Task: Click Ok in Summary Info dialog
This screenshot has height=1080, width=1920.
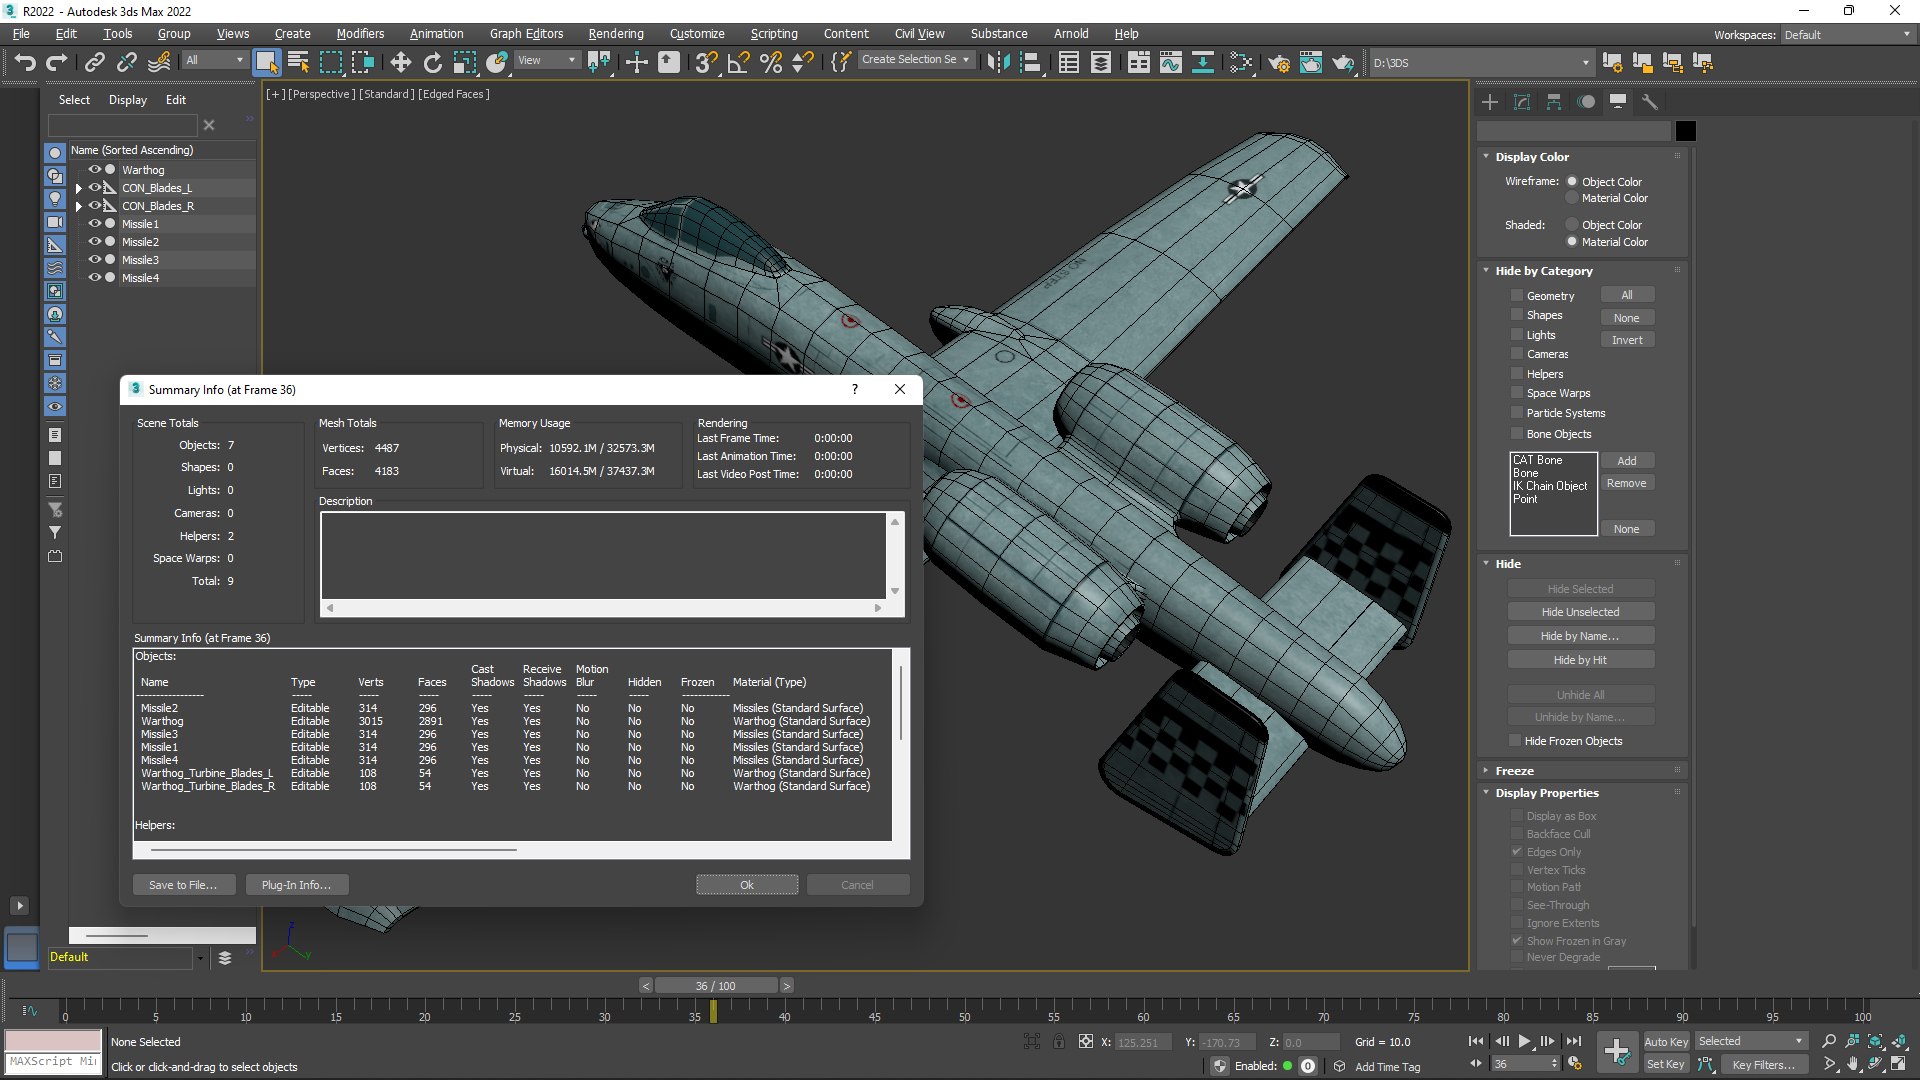Action: [747, 885]
